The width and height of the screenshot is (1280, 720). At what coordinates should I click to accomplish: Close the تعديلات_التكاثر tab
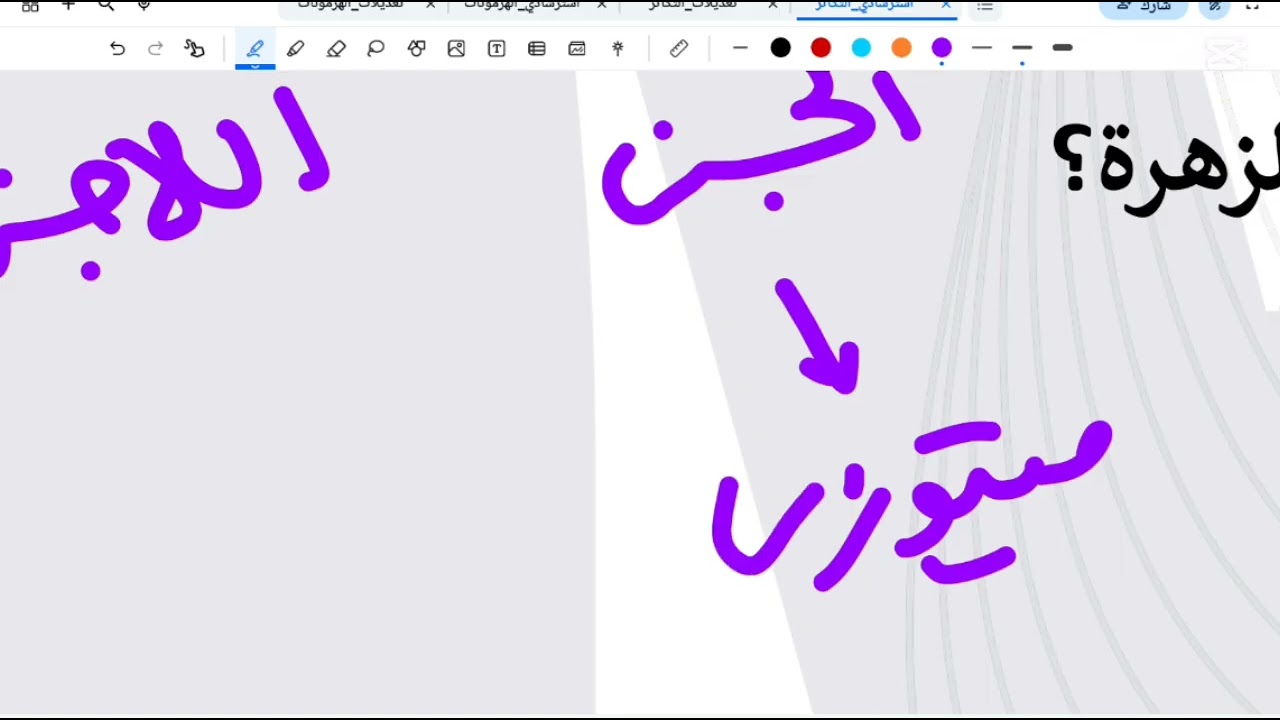click(x=773, y=6)
